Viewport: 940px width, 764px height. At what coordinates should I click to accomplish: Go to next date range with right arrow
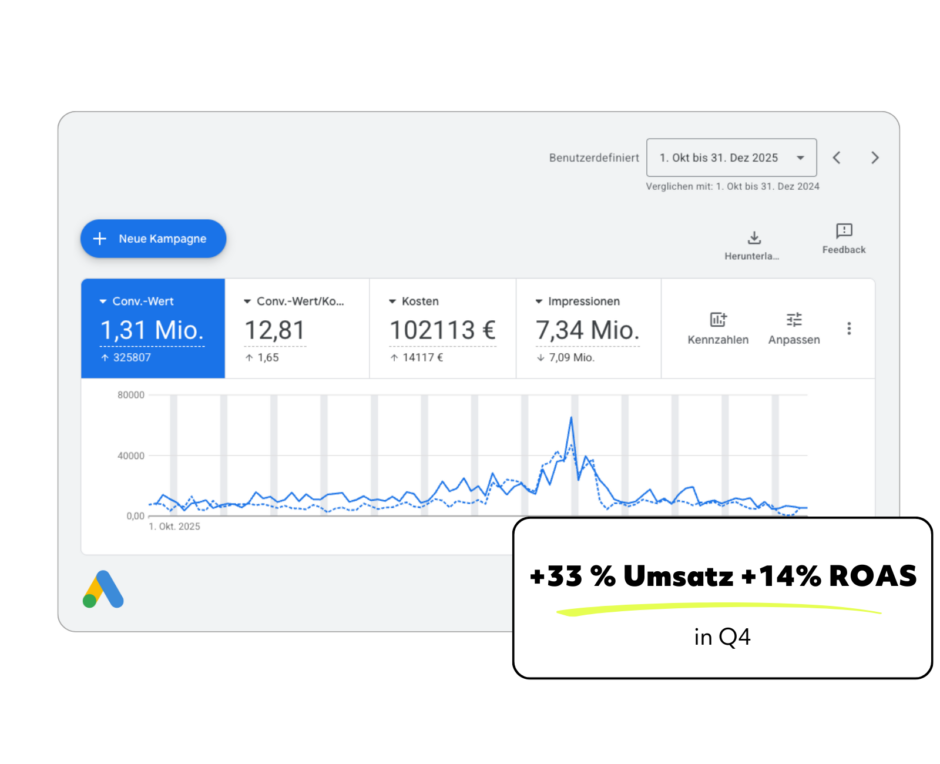[875, 158]
